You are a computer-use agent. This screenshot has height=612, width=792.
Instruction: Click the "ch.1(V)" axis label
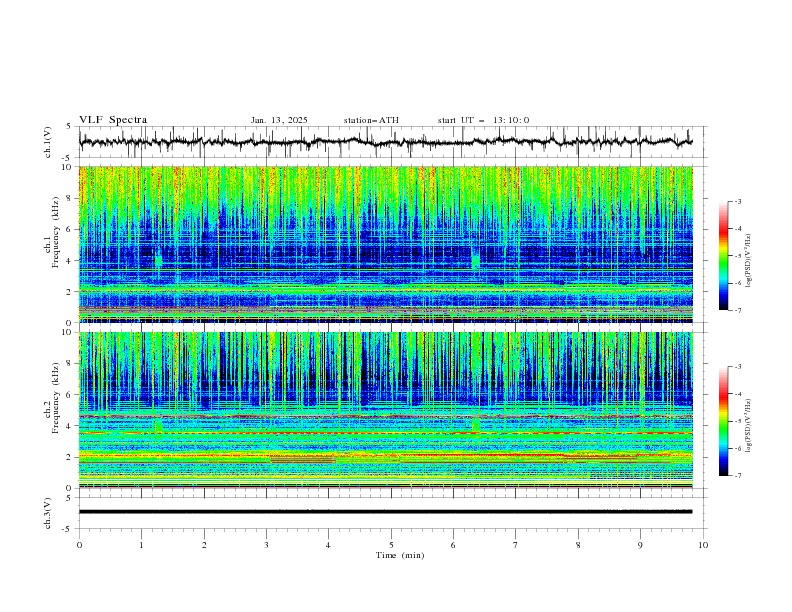(48, 142)
